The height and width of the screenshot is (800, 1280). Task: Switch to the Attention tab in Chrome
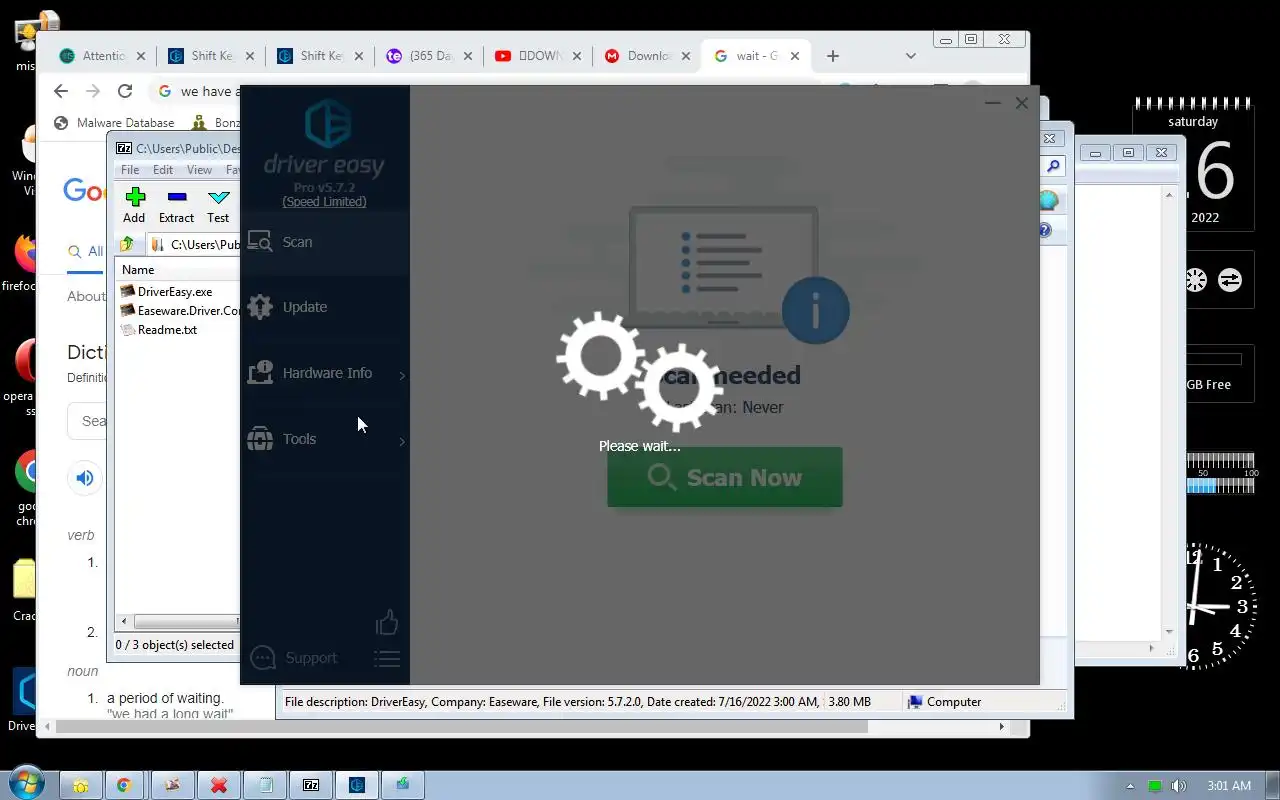[x=103, y=56]
